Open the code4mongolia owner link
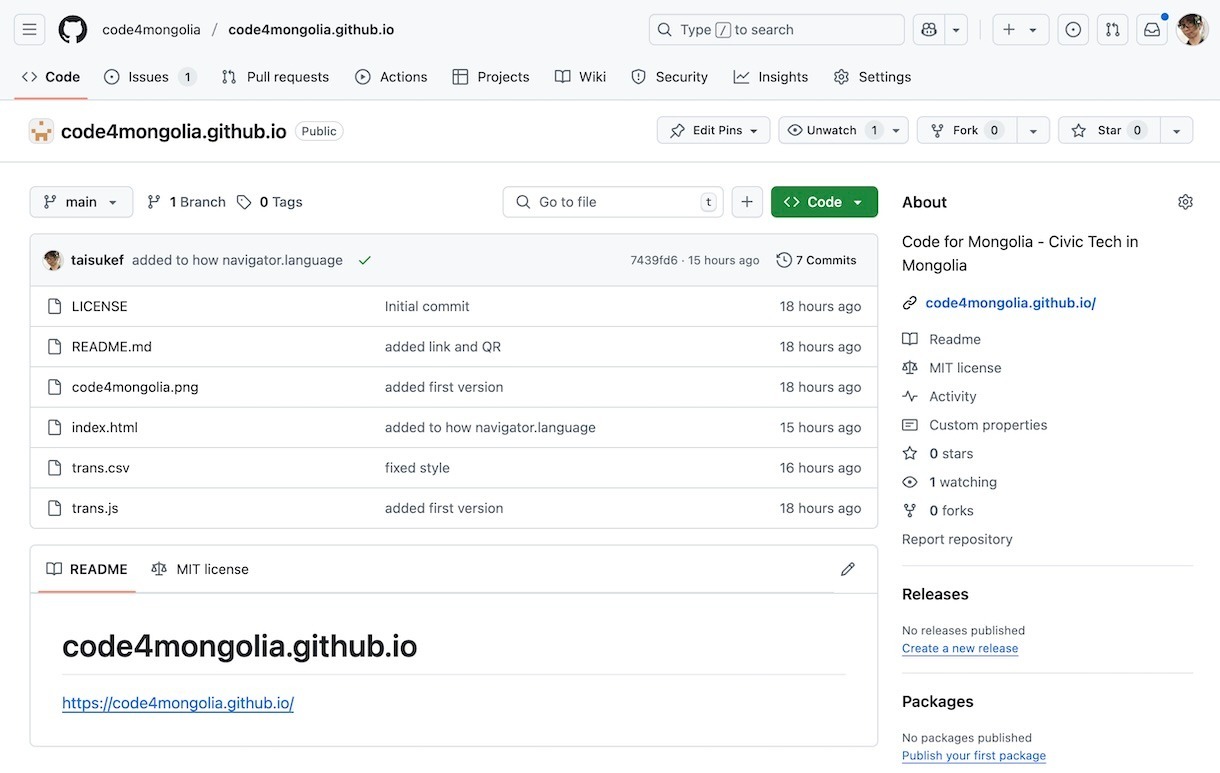Screen dimensions: 1220x773 pos(151,30)
